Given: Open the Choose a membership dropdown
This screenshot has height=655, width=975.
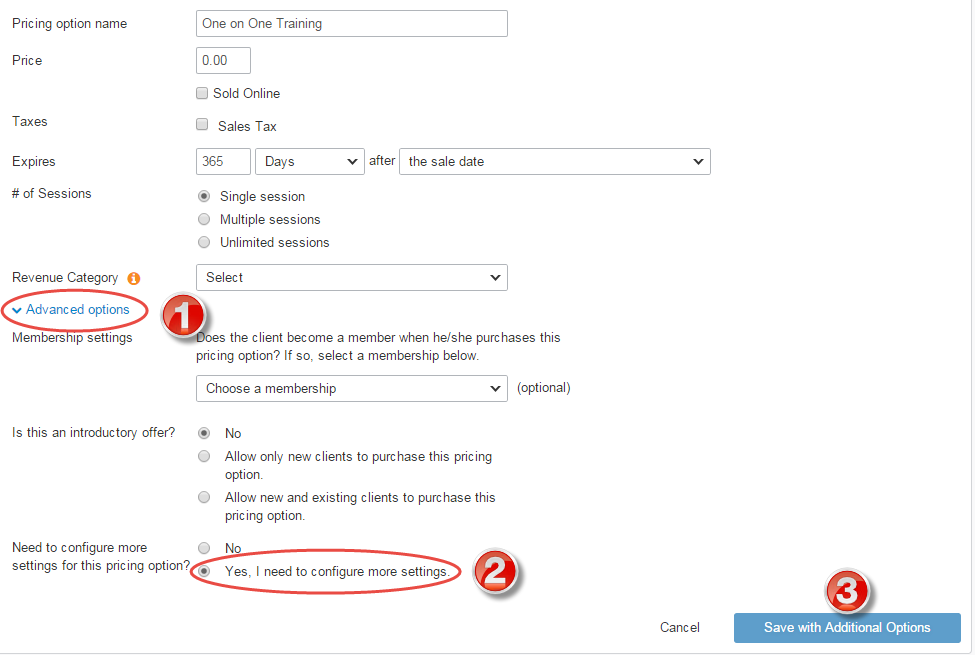Looking at the screenshot, I should coord(351,388).
